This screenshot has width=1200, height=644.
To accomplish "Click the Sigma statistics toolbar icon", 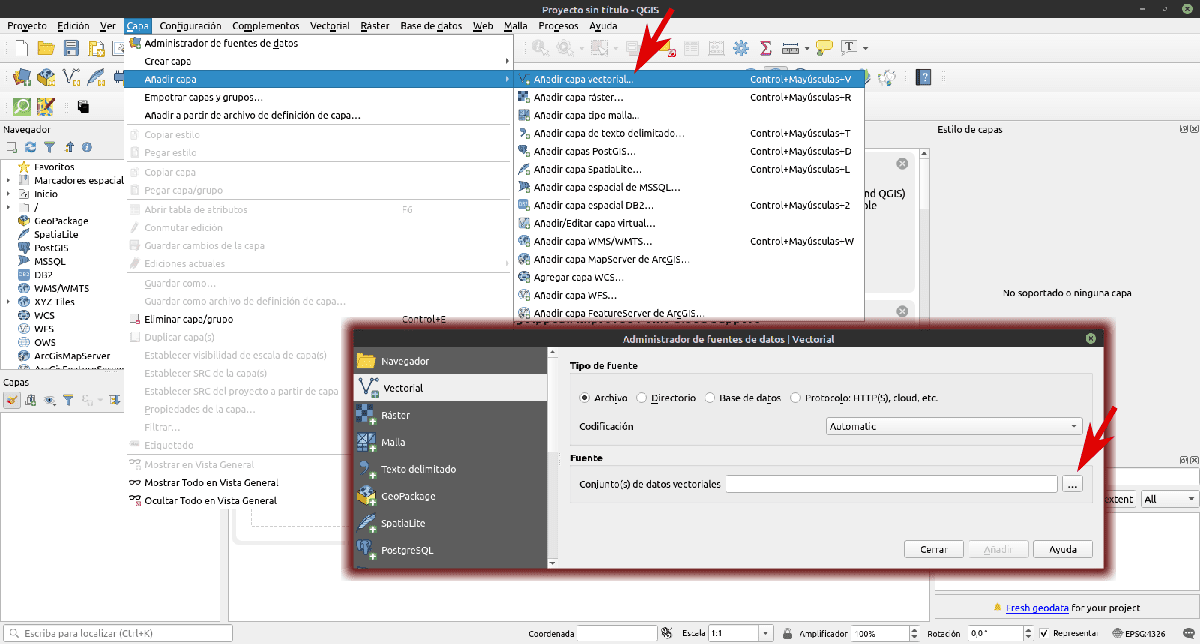I will click(x=765, y=48).
